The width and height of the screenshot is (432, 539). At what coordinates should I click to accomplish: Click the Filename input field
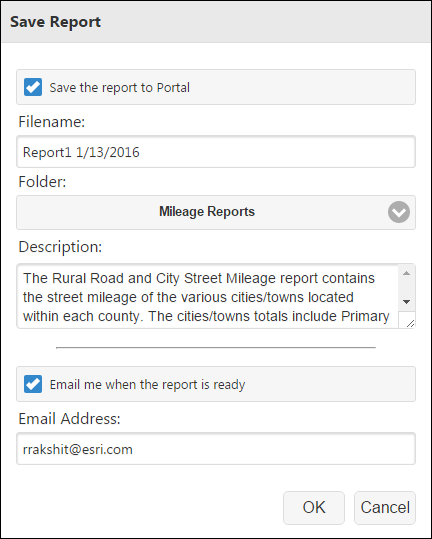216,152
